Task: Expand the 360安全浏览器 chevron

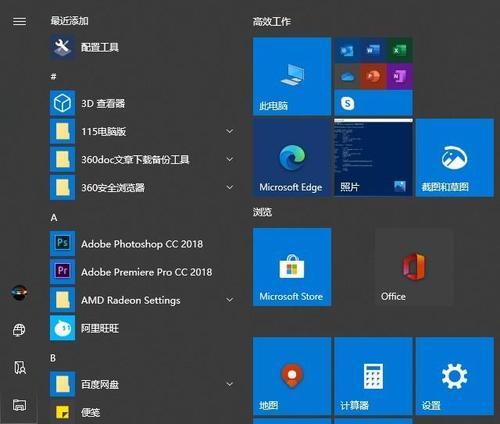Action: click(x=230, y=187)
